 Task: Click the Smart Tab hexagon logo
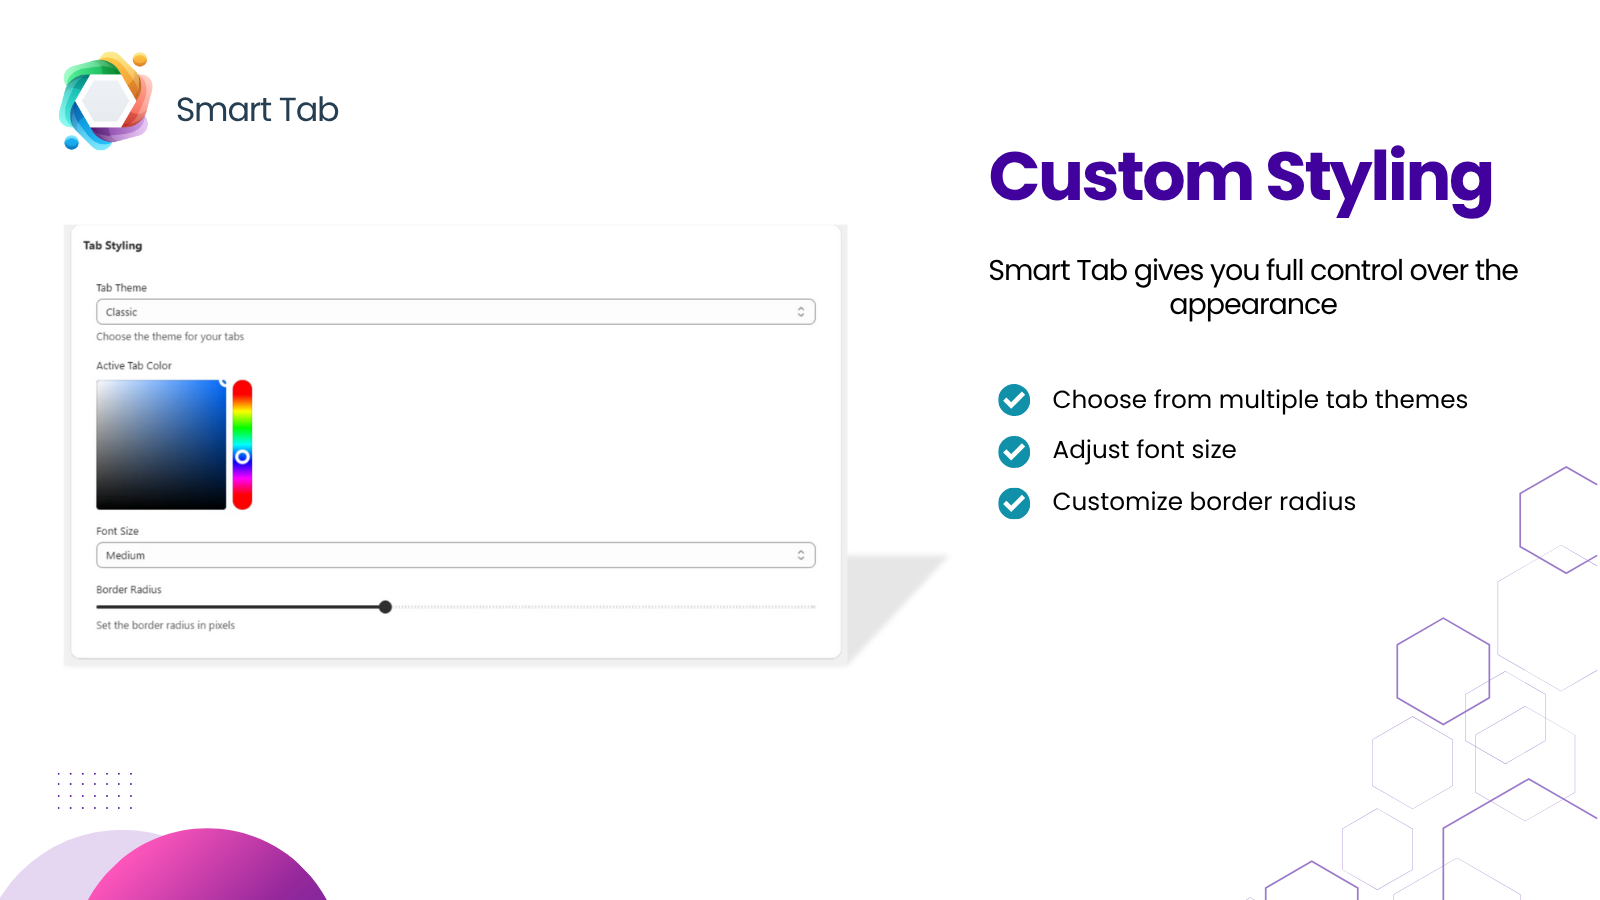pos(106,101)
